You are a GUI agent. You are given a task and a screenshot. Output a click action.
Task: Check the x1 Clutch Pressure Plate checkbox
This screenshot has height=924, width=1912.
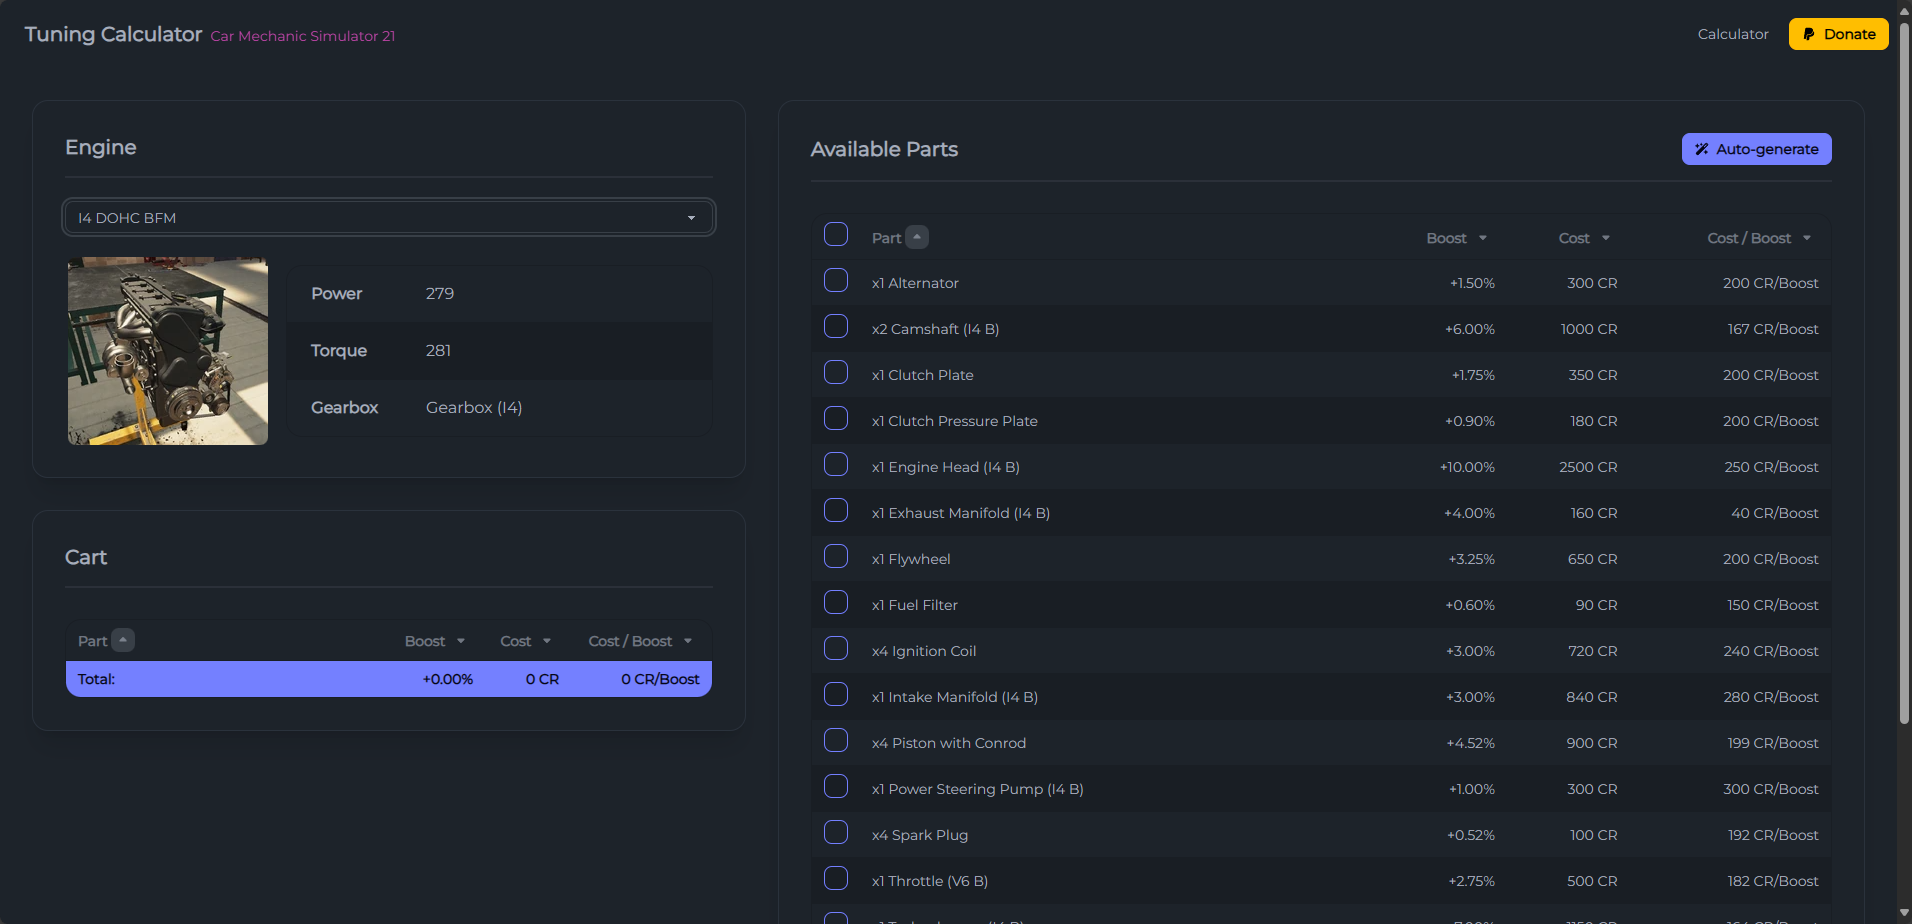pos(836,418)
